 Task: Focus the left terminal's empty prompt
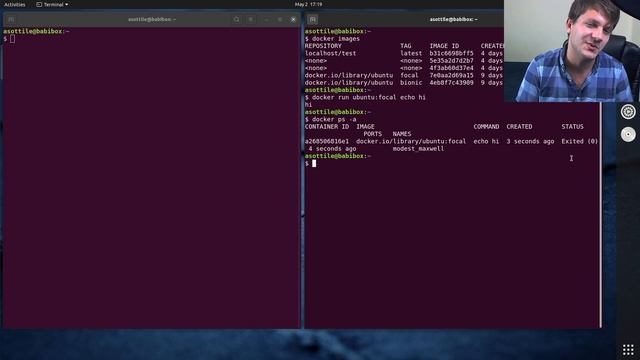(x=13, y=39)
